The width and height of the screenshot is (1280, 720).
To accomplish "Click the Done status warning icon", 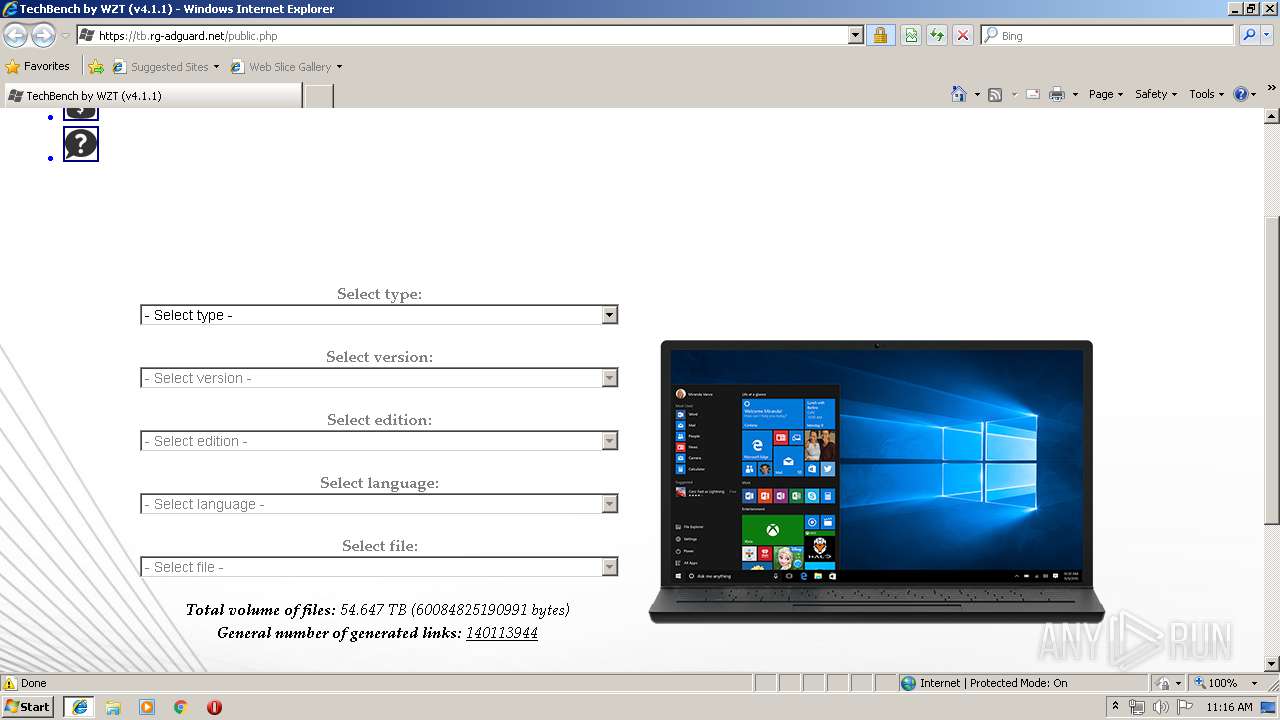I will (x=10, y=683).
